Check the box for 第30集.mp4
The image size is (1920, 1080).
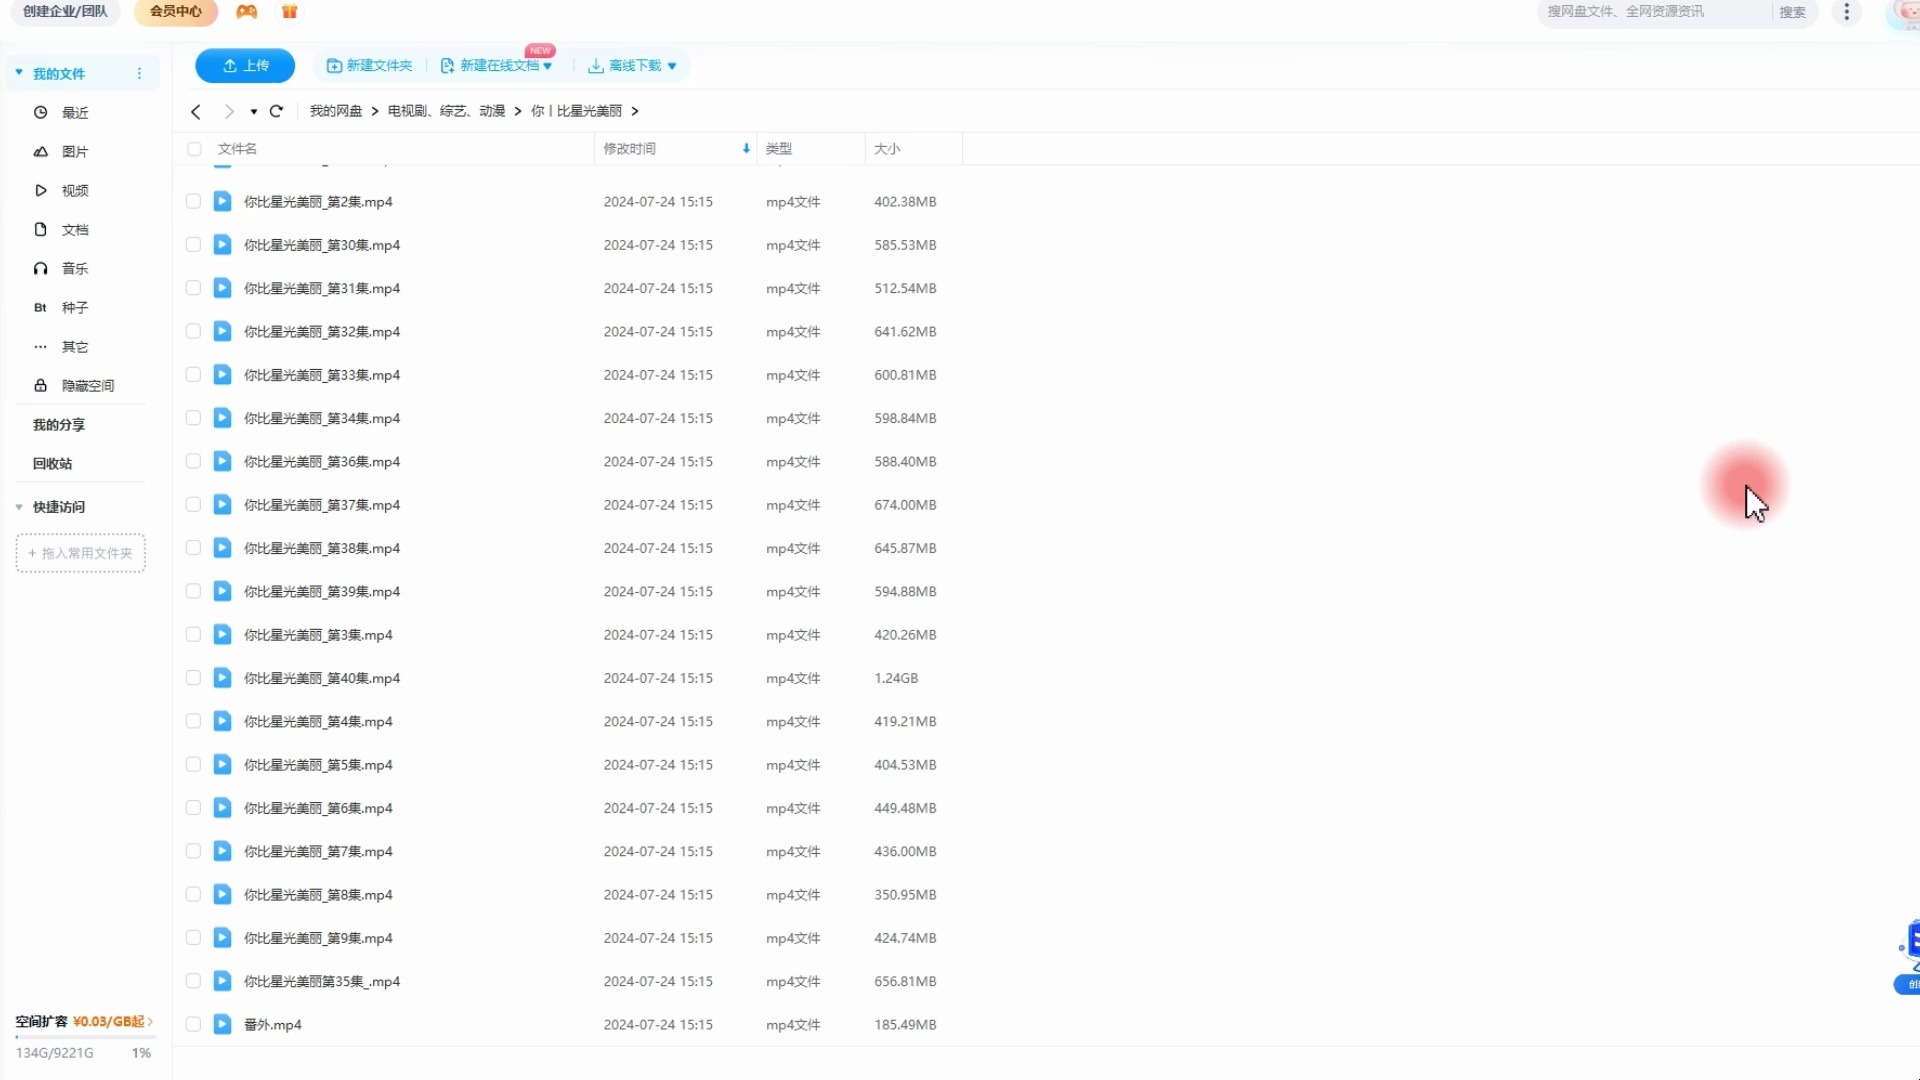[x=193, y=245]
